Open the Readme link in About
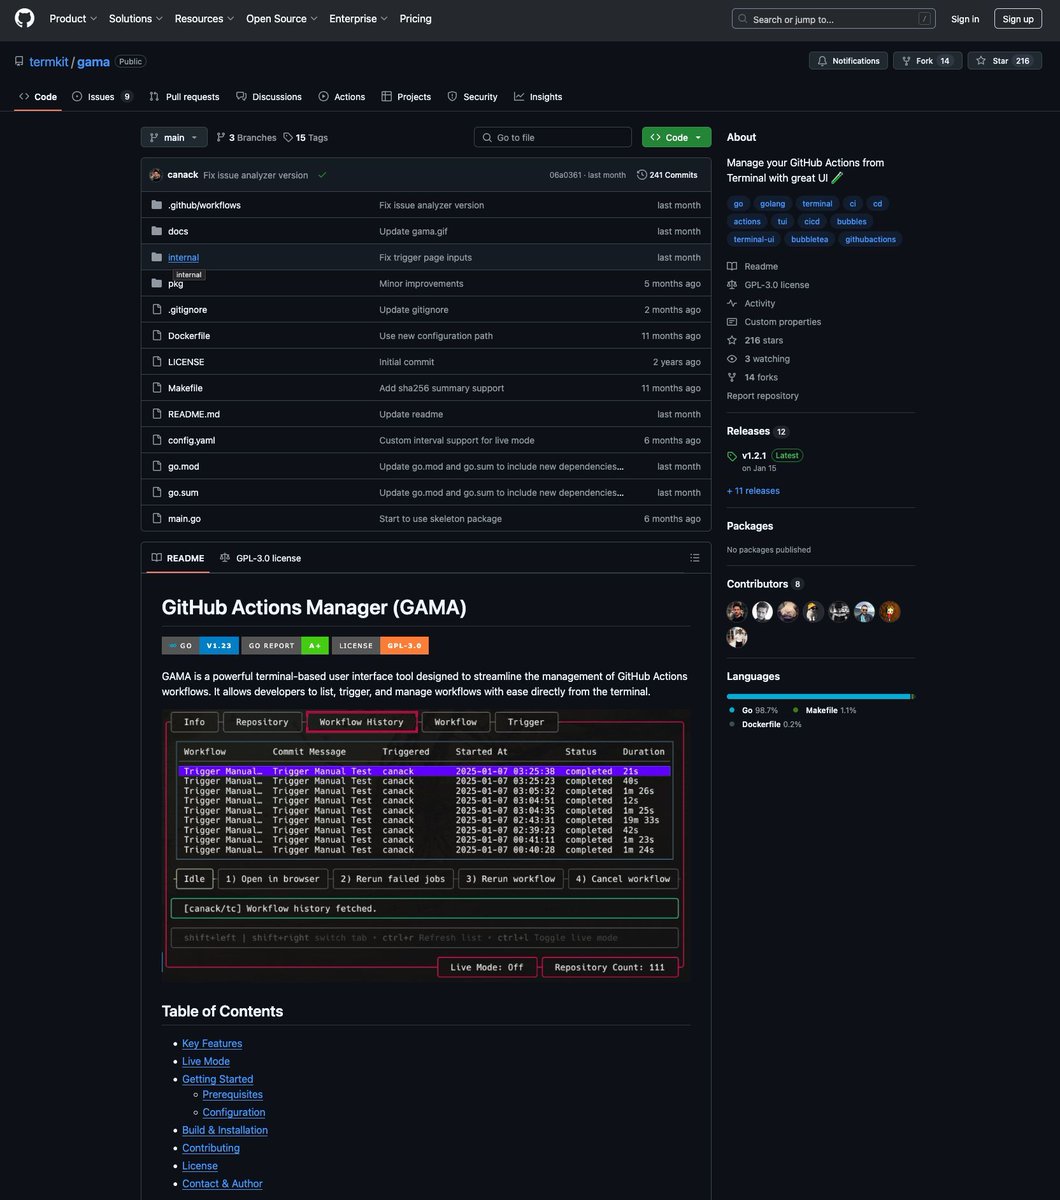Screen dimensions: 1060x1200 [x=752, y=266]
